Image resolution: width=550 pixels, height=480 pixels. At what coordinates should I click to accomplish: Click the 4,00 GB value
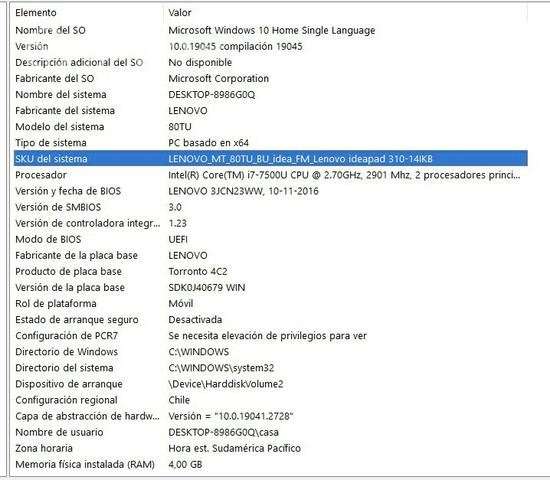coord(185,465)
